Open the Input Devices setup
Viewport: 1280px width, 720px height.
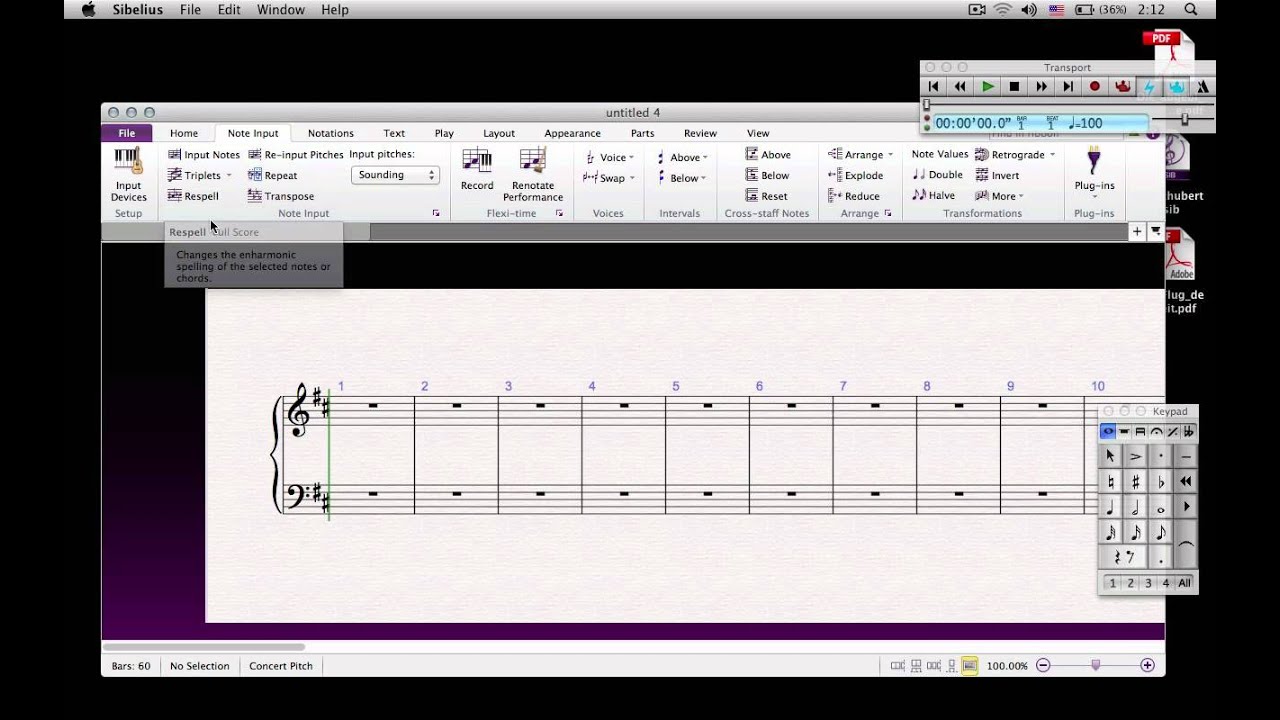[x=128, y=175]
